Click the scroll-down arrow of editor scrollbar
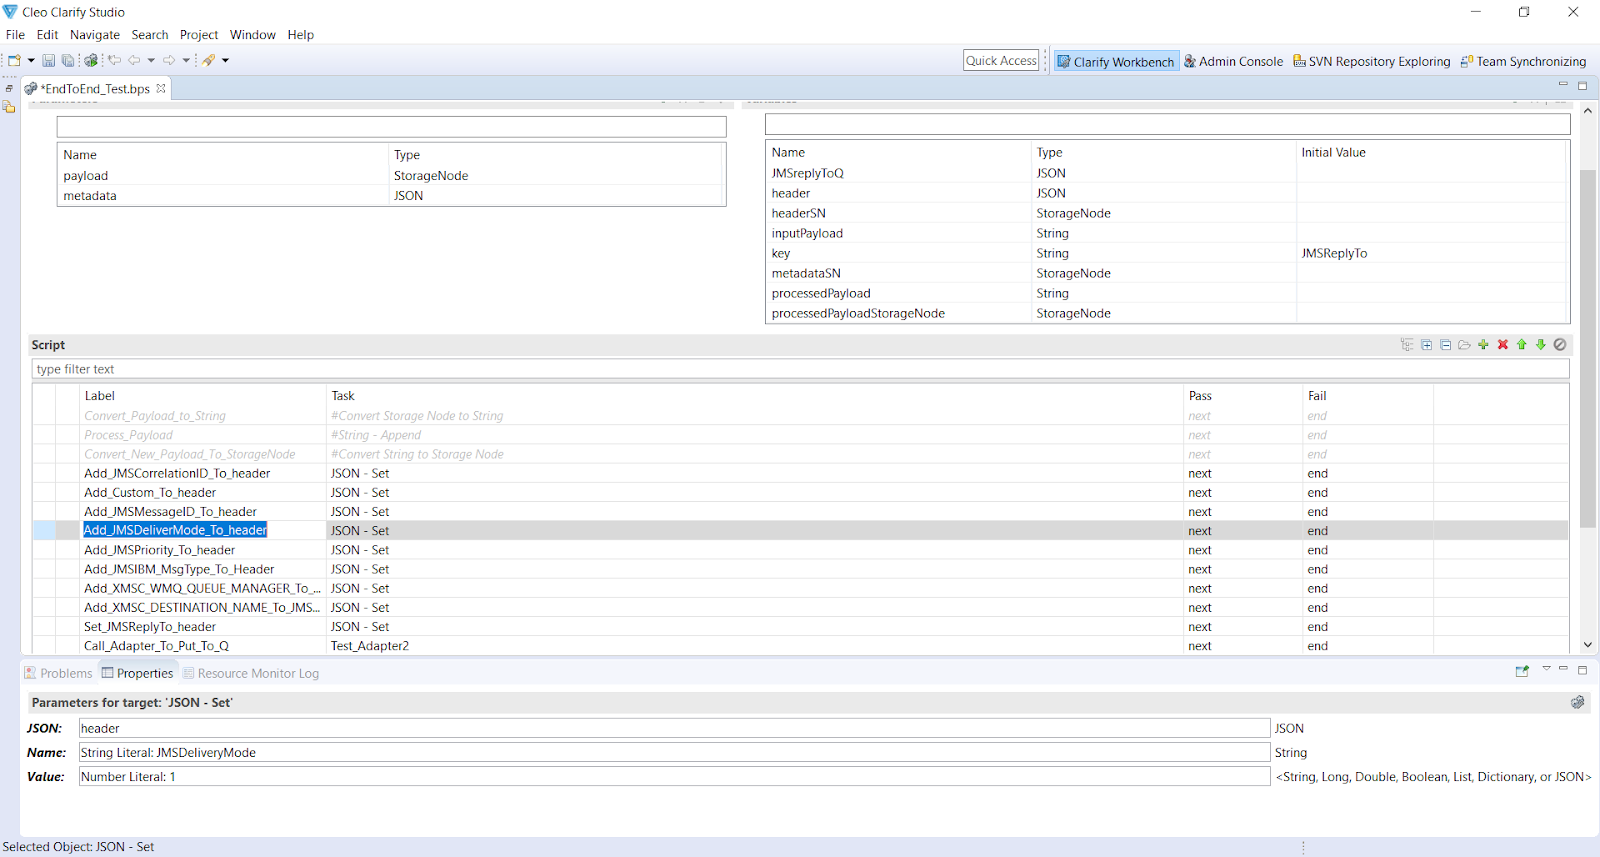The height and width of the screenshot is (857, 1600). [x=1588, y=645]
